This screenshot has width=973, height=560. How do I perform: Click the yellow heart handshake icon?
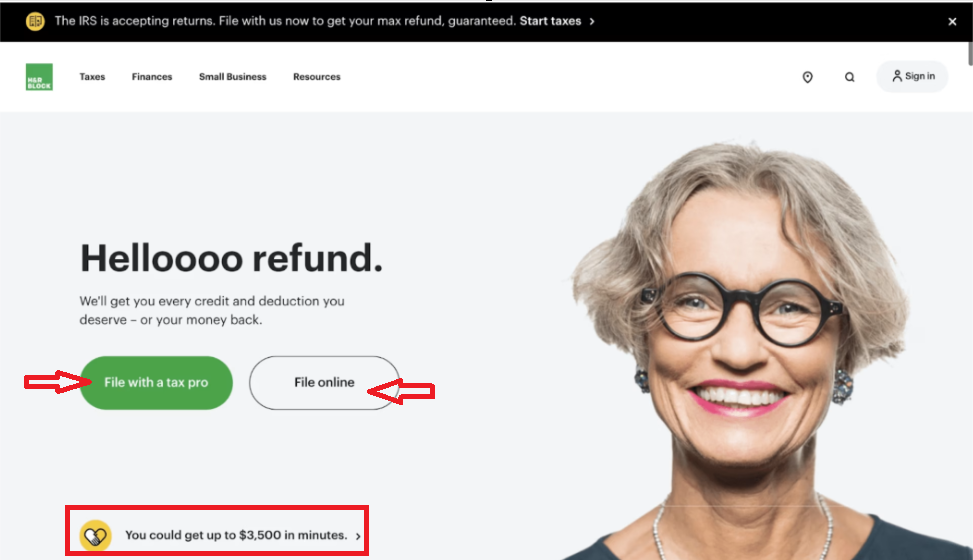[x=96, y=536]
